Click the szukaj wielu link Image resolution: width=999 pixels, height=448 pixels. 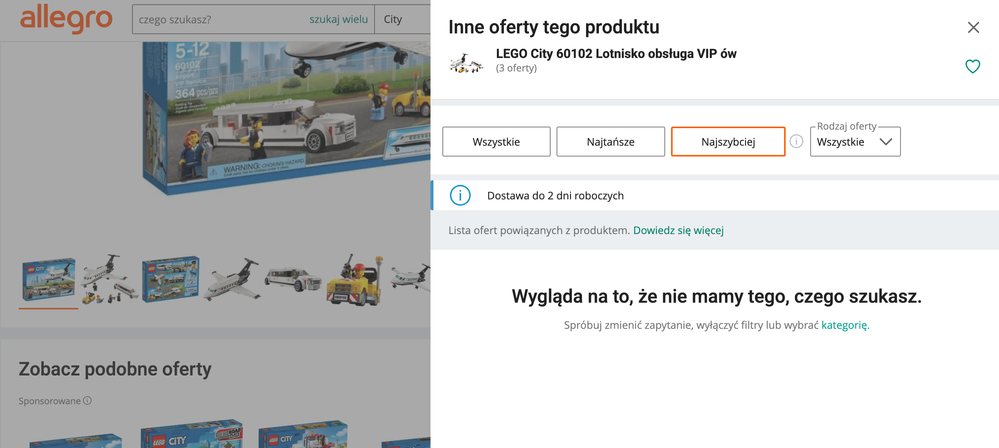[x=338, y=19]
